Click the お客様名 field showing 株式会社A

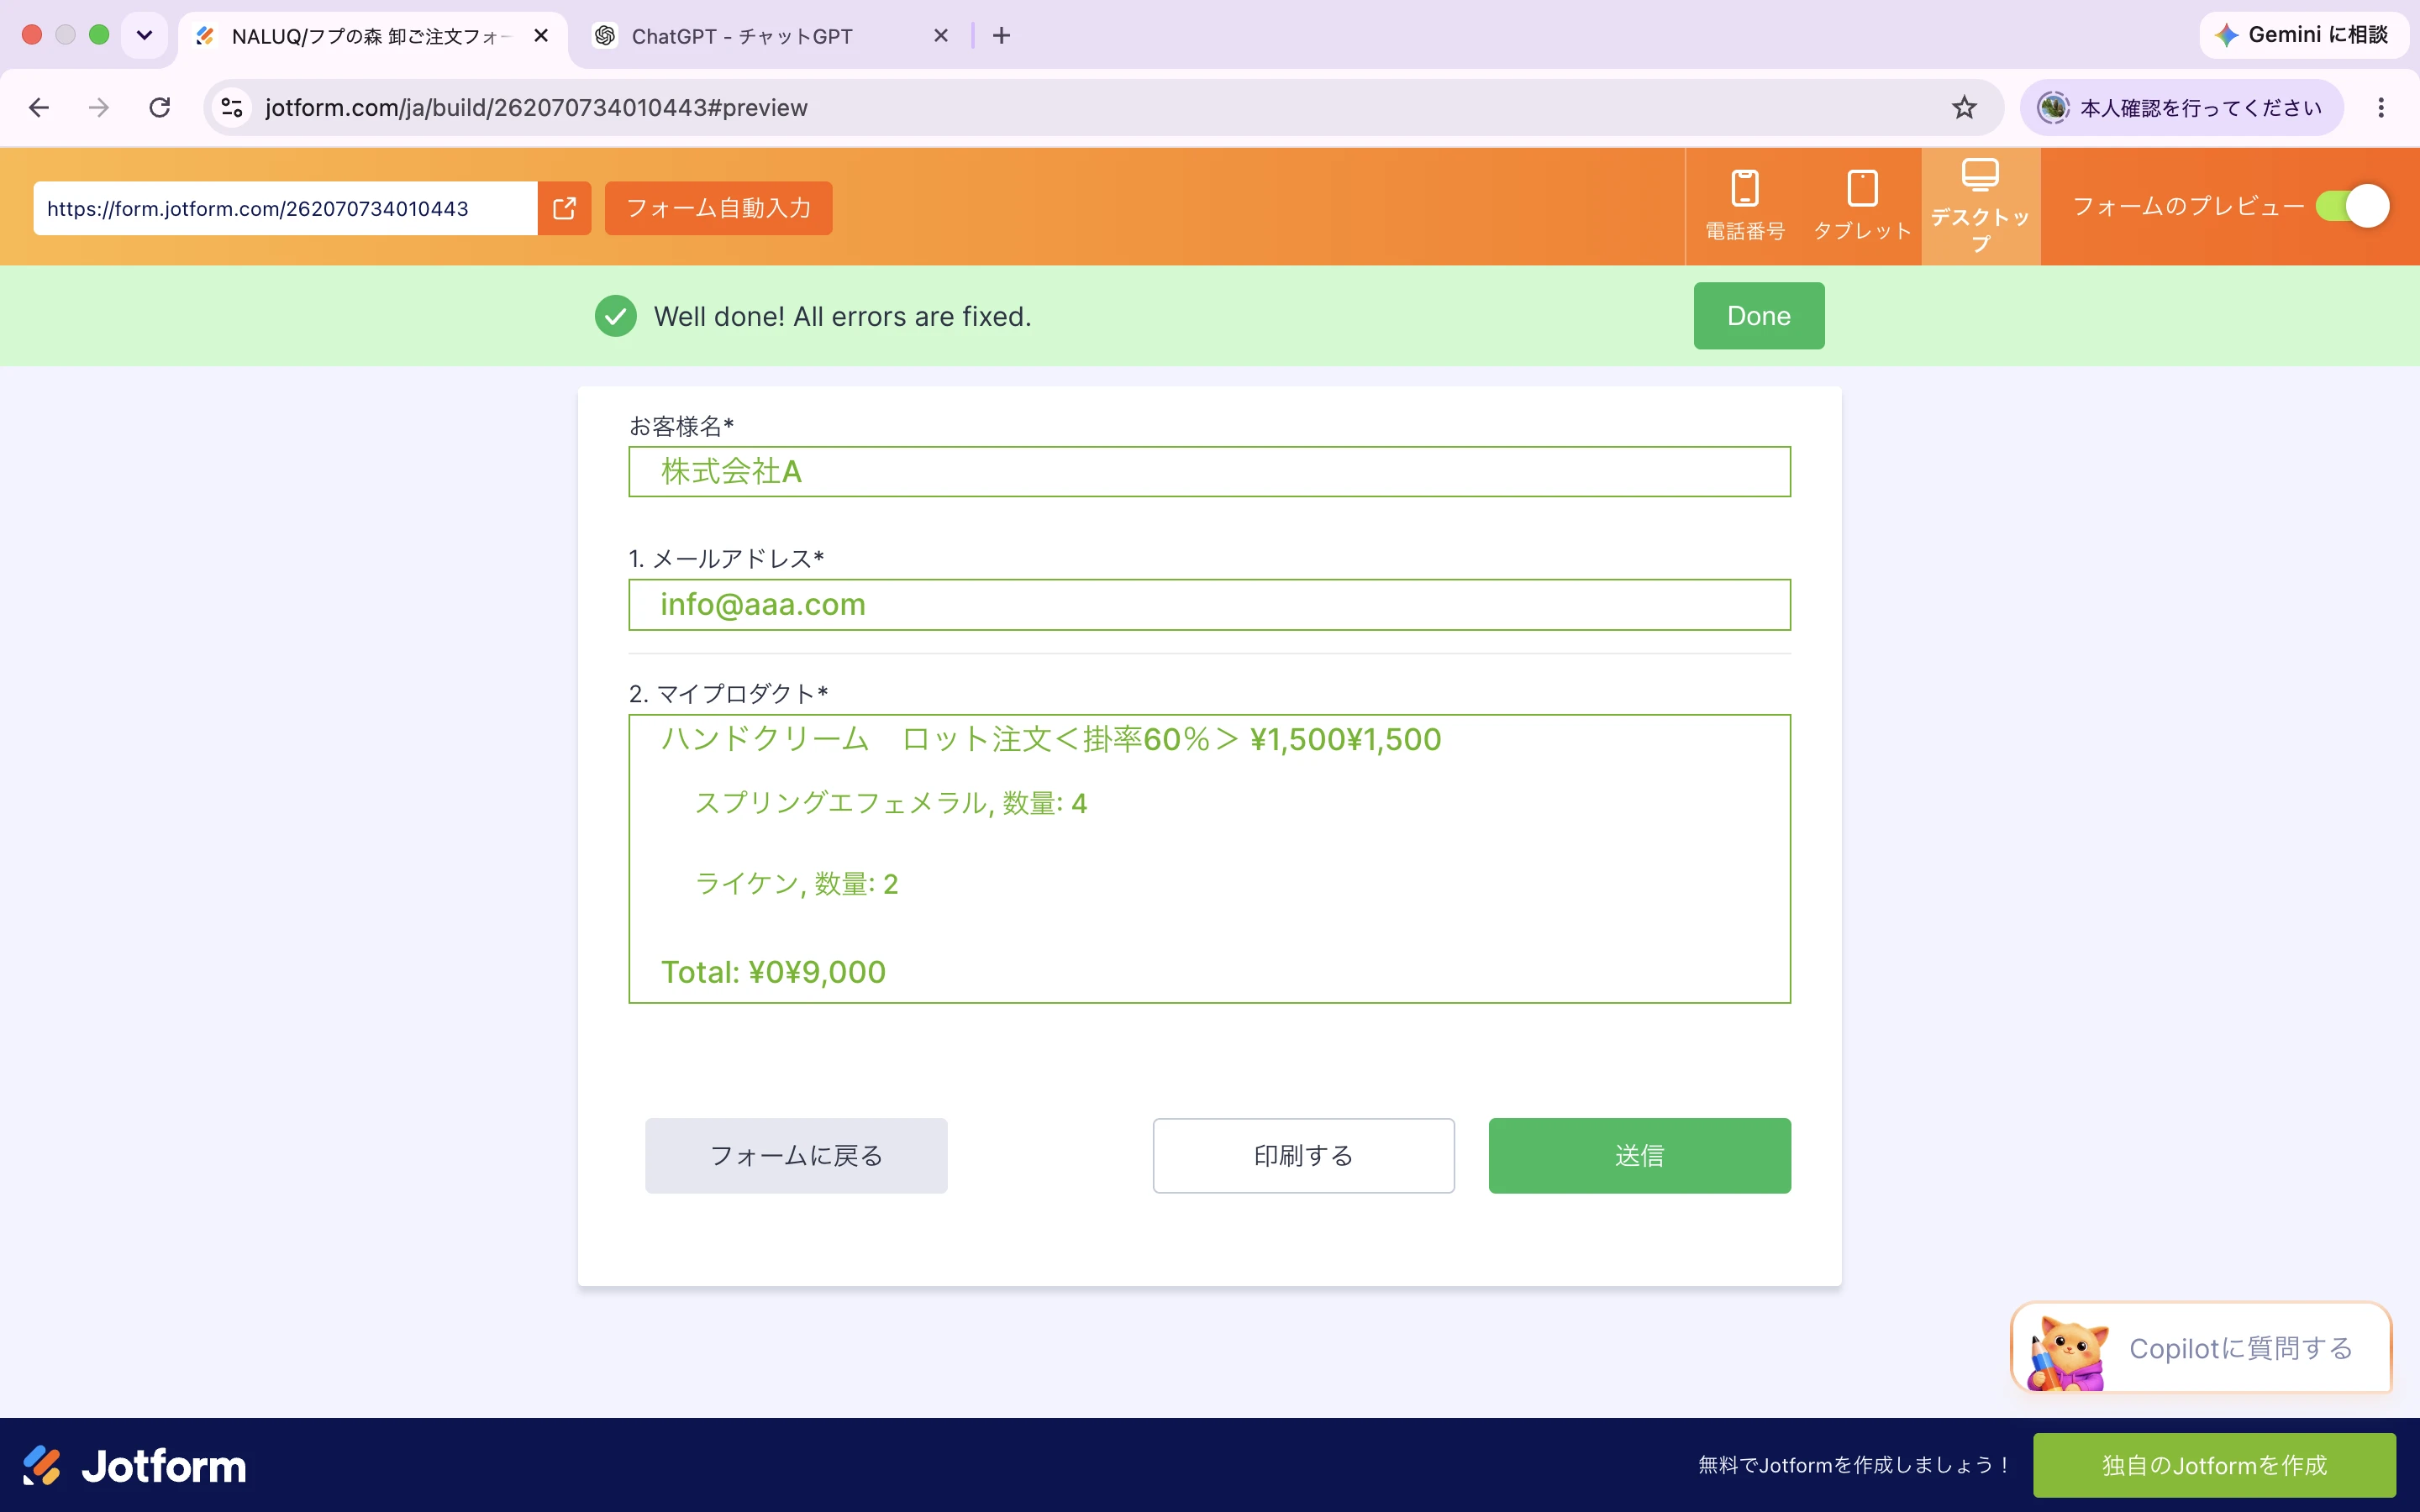pyautogui.click(x=1209, y=471)
